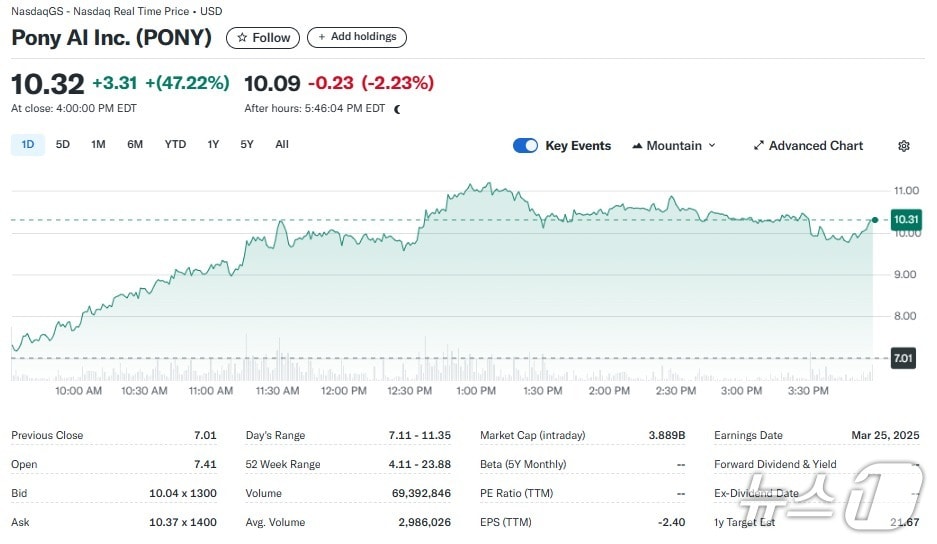Click the plus icon in Add holdings
The width and height of the screenshot is (937, 544).
coord(321,37)
